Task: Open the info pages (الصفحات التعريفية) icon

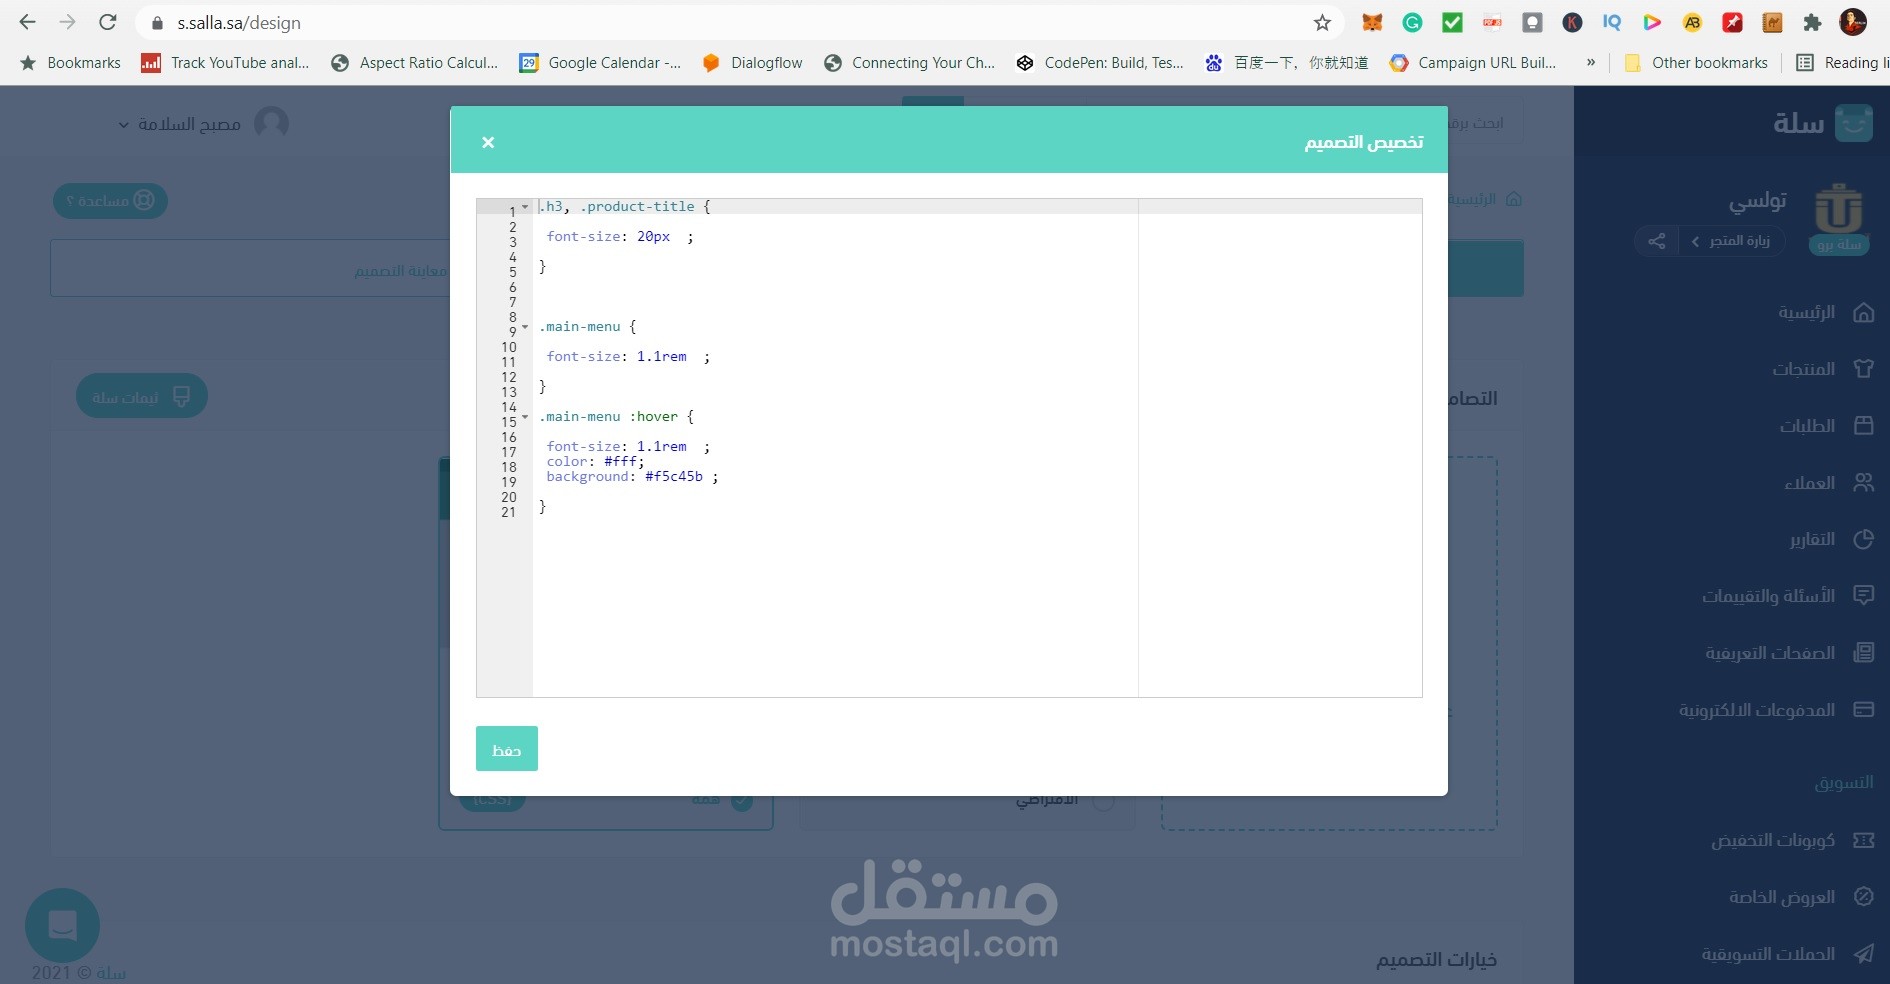Action: [1863, 652]
